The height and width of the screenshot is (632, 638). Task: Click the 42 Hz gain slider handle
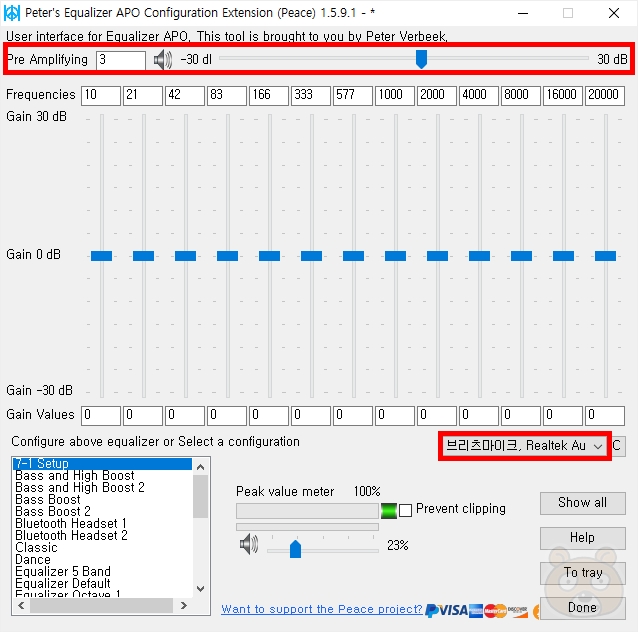tap(185, 256)
